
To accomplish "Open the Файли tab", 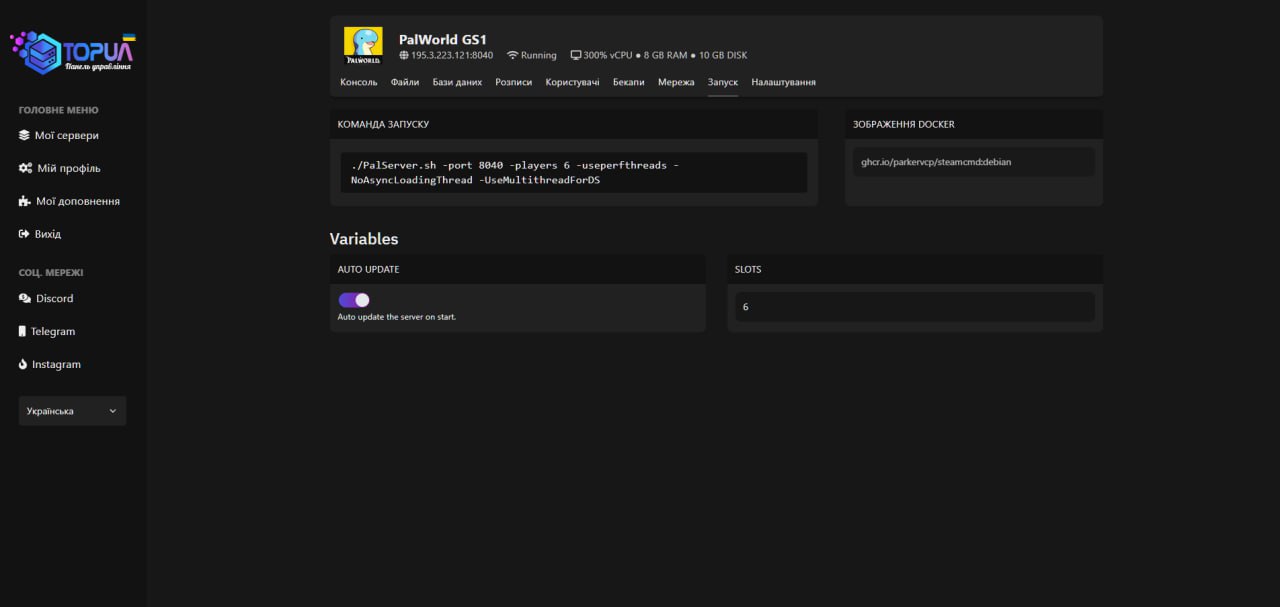I will tap(405, 82).
